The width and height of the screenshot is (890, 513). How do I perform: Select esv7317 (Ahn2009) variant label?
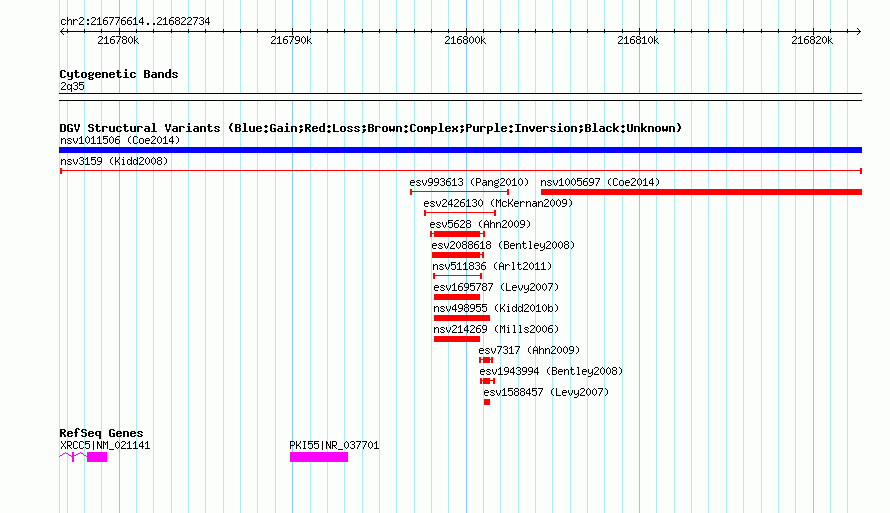529,350
